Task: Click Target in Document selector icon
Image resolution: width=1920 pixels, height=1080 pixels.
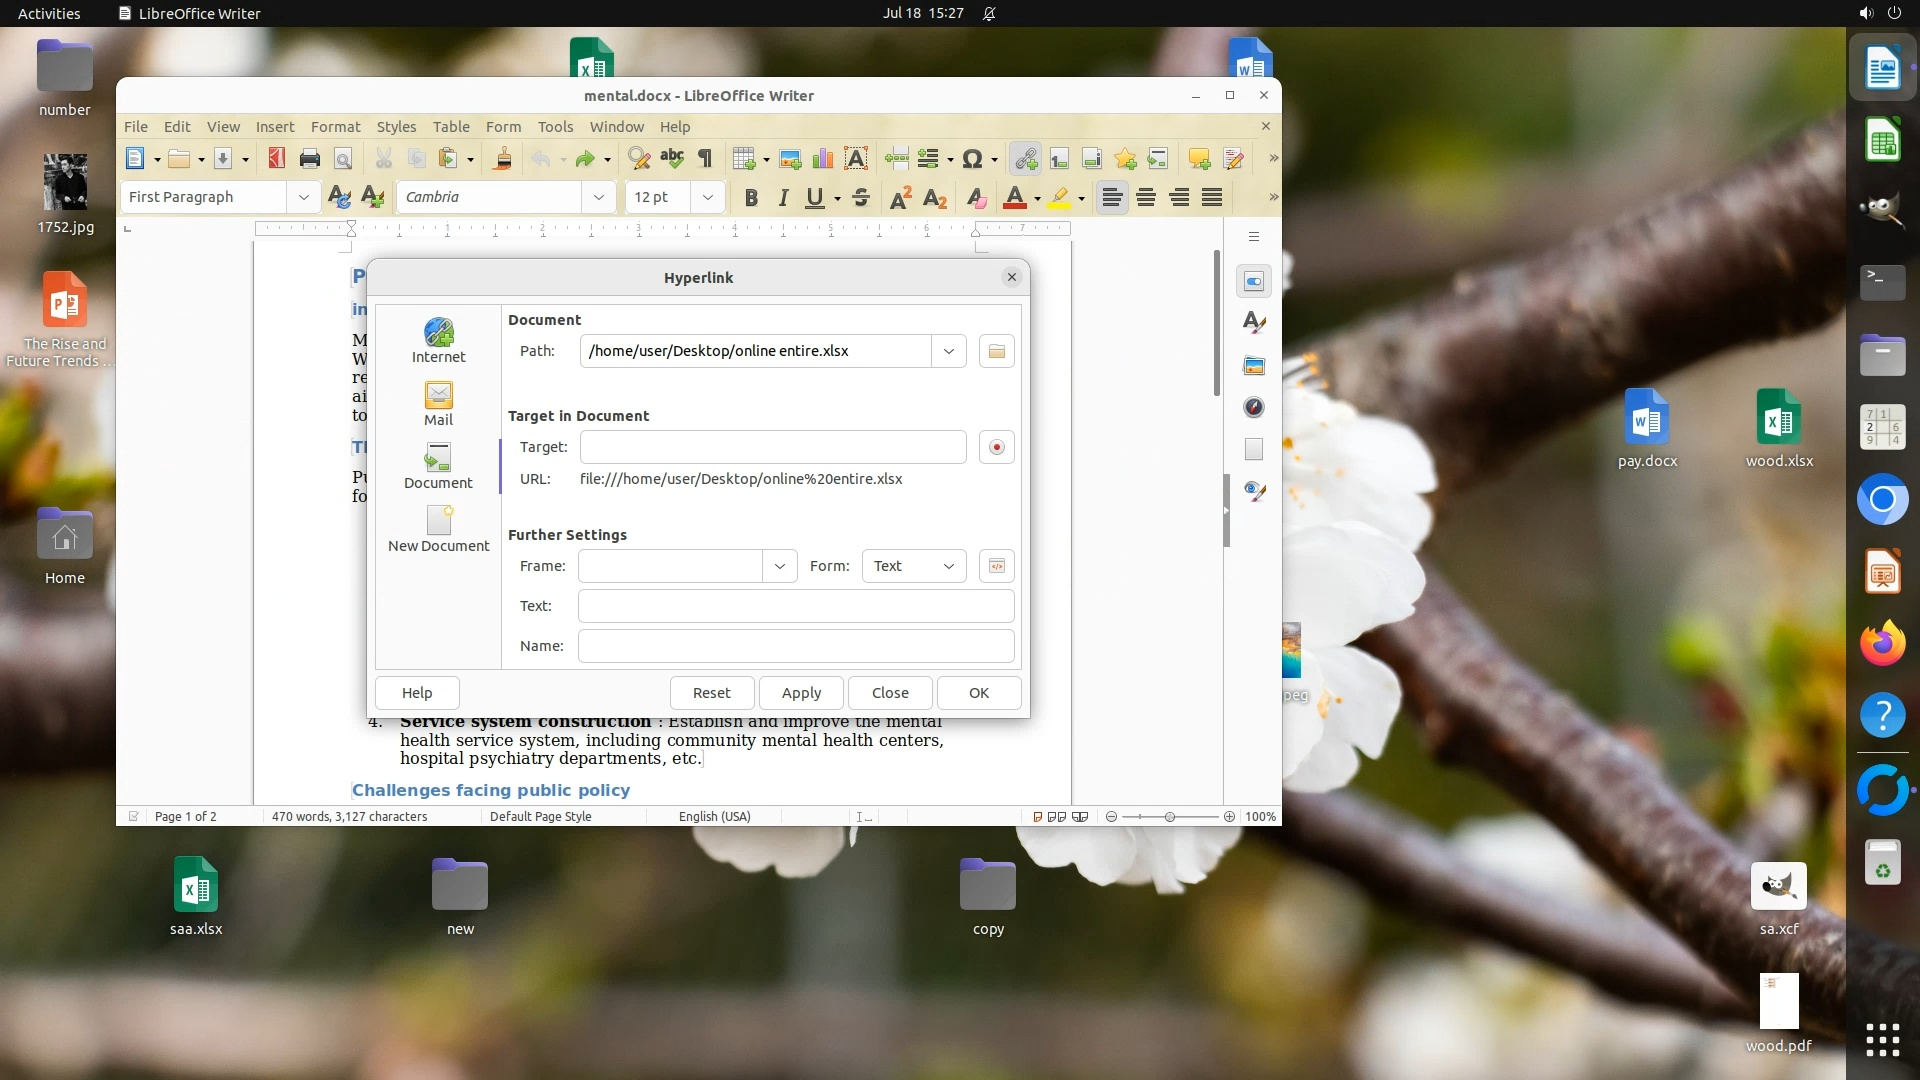Action: click(996, 447)
